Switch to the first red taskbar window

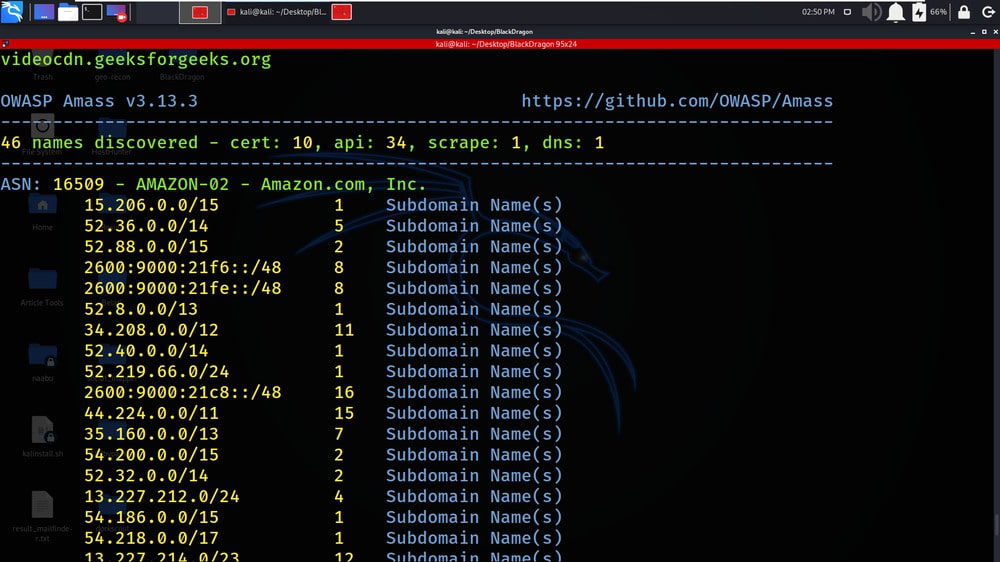click(x=200, y=12)
